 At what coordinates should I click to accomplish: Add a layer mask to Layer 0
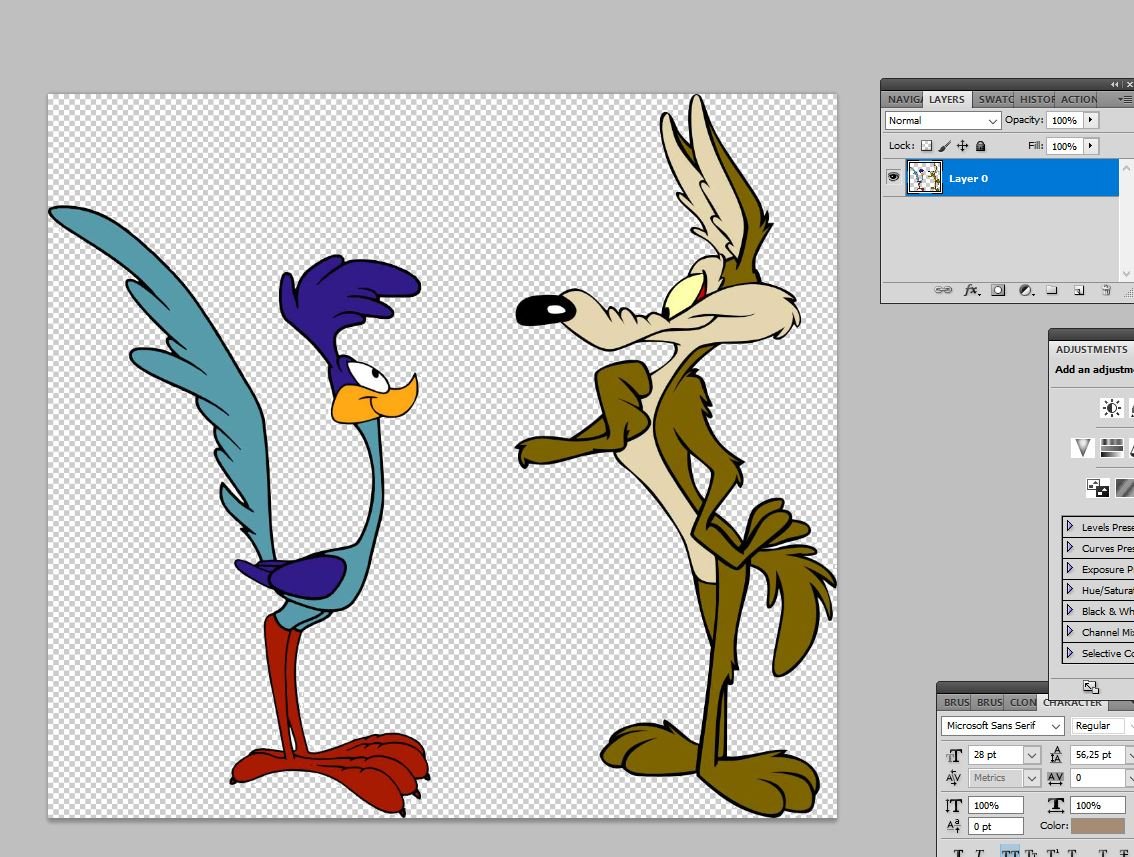point(998,290)
